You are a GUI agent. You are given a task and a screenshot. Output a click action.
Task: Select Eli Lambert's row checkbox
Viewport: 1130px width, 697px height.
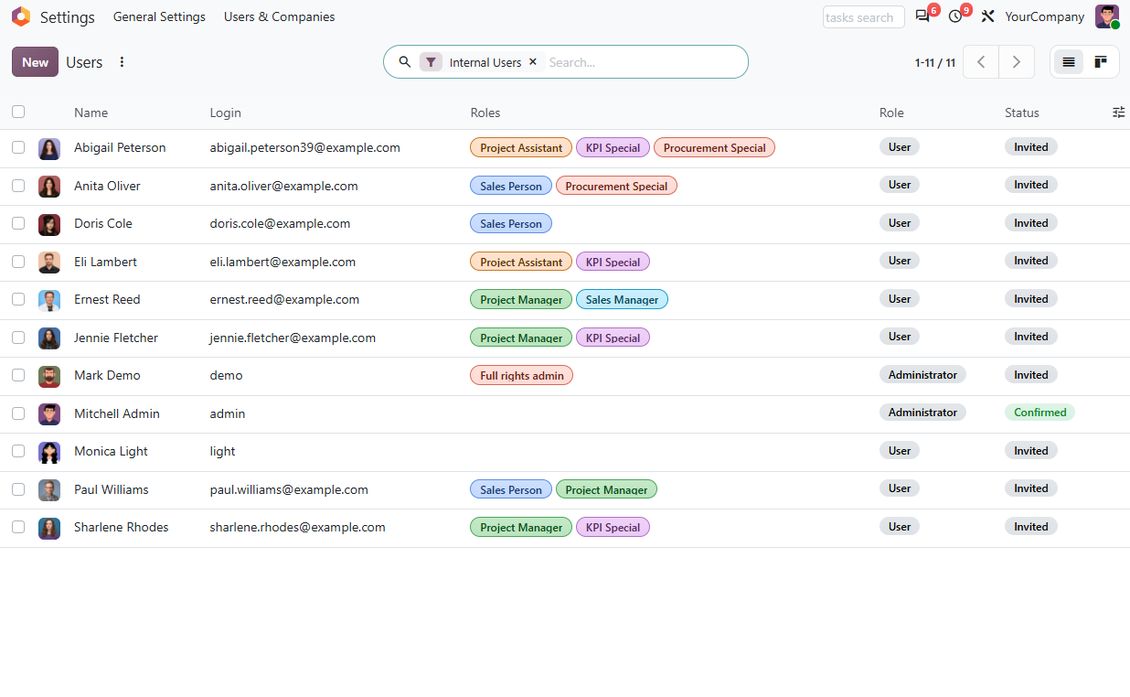[18, 262]
